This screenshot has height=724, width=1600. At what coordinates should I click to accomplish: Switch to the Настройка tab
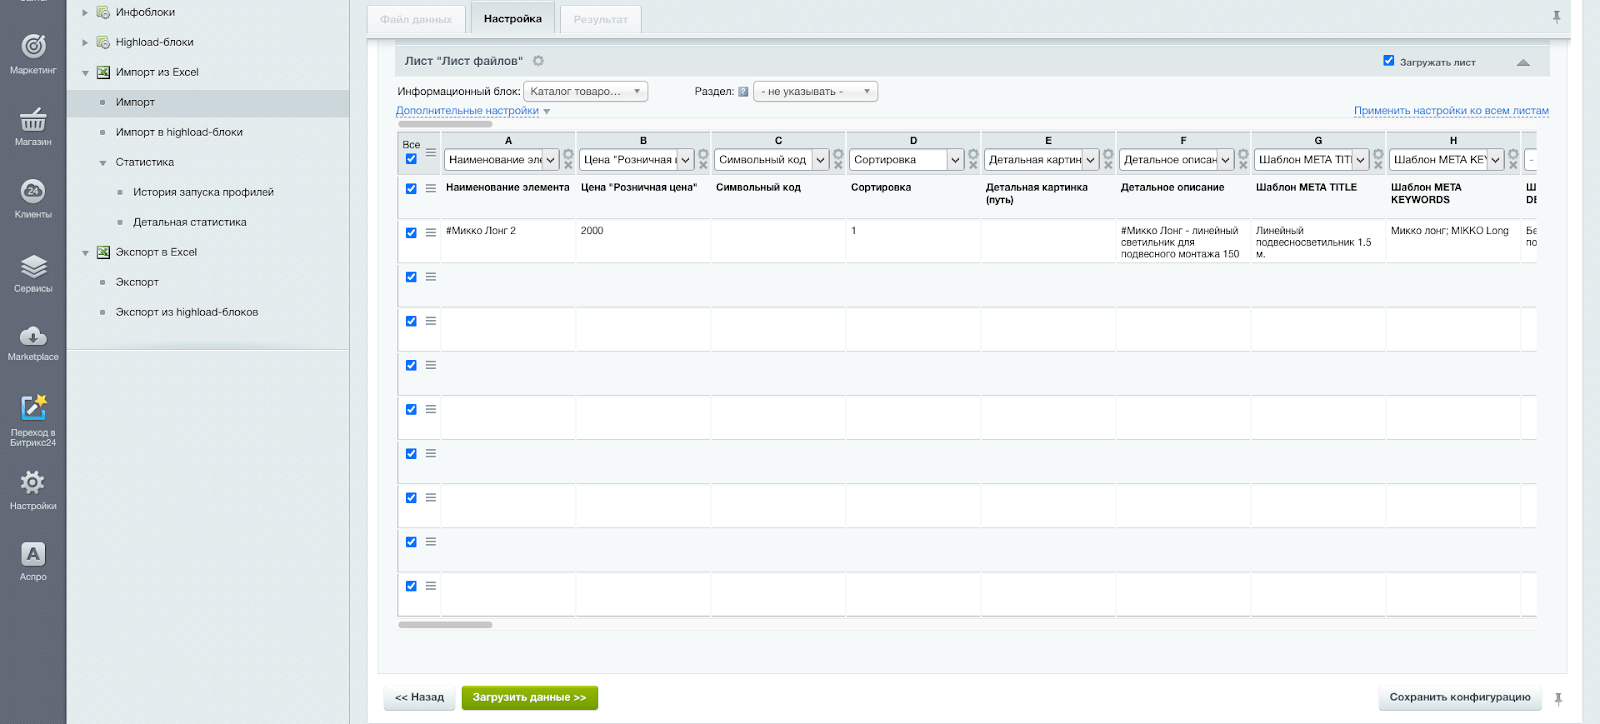513,18
